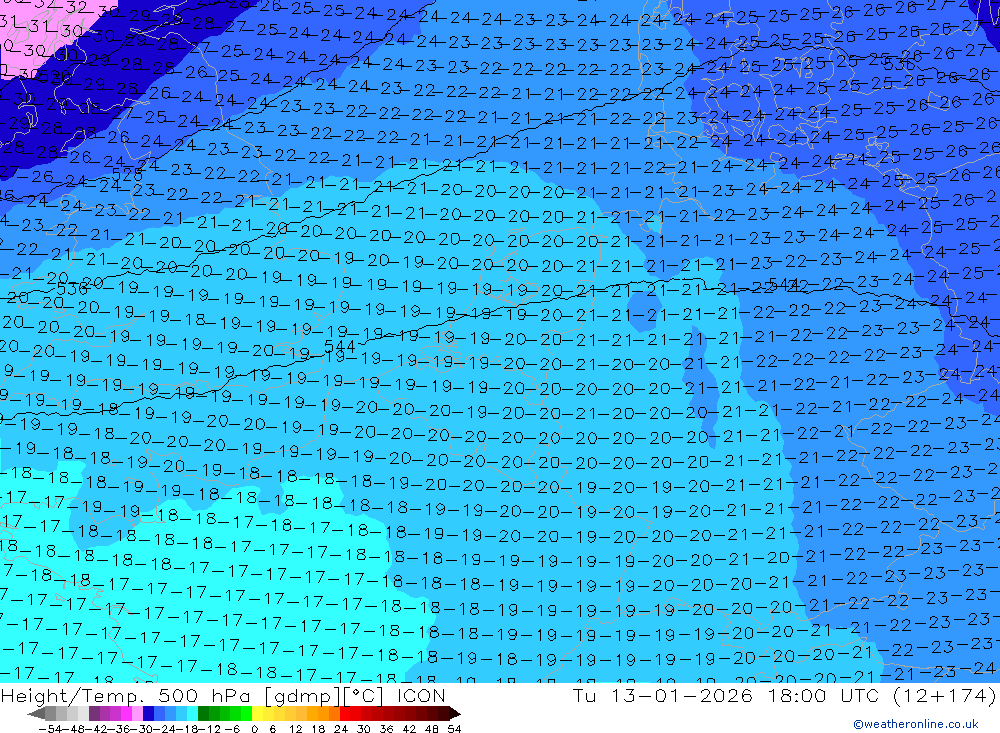Select the yellow swatch in the legend bar

click(260, 713)
